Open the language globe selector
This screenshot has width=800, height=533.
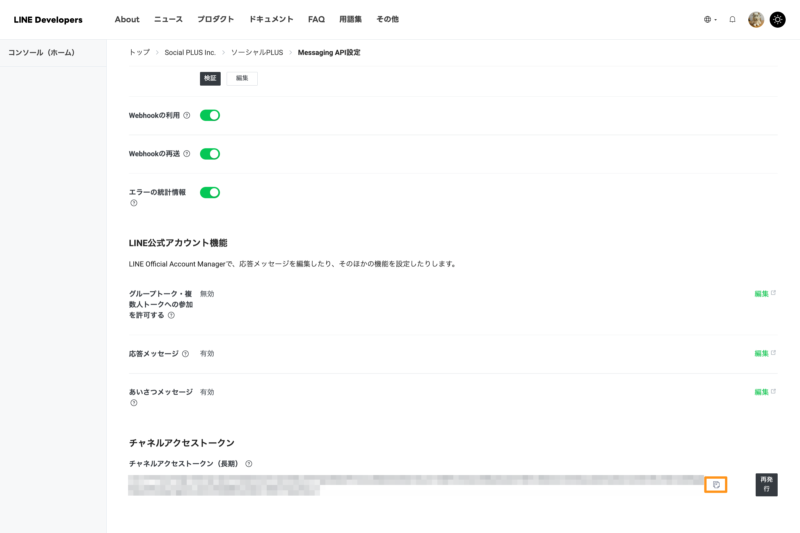click(710, 19)
